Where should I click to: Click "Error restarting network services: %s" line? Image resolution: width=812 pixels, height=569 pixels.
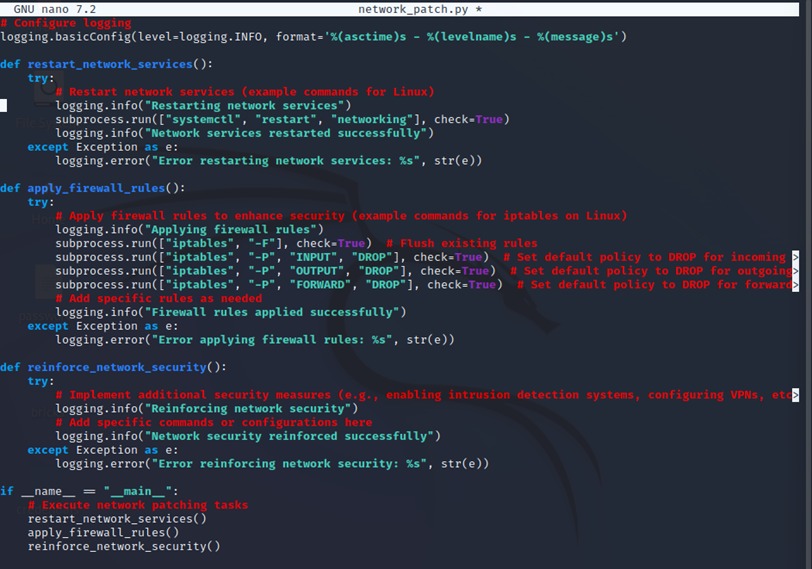pos(268,161)
